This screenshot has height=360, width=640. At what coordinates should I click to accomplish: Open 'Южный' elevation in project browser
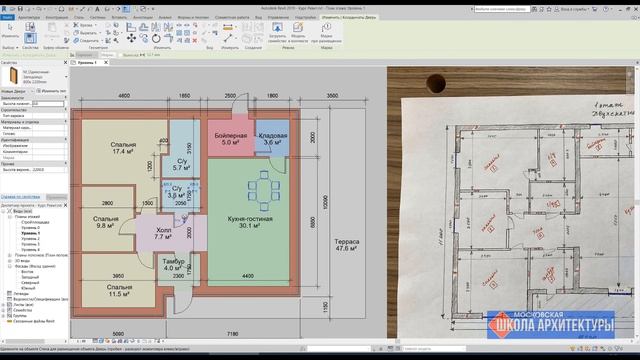[28, 288]
